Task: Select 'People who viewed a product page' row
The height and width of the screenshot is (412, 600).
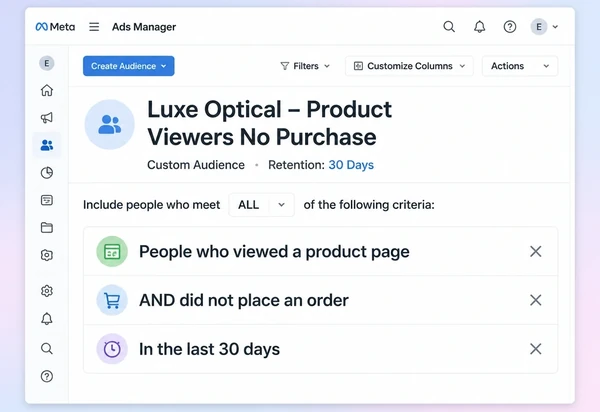Action: click(x=321, y=251)
